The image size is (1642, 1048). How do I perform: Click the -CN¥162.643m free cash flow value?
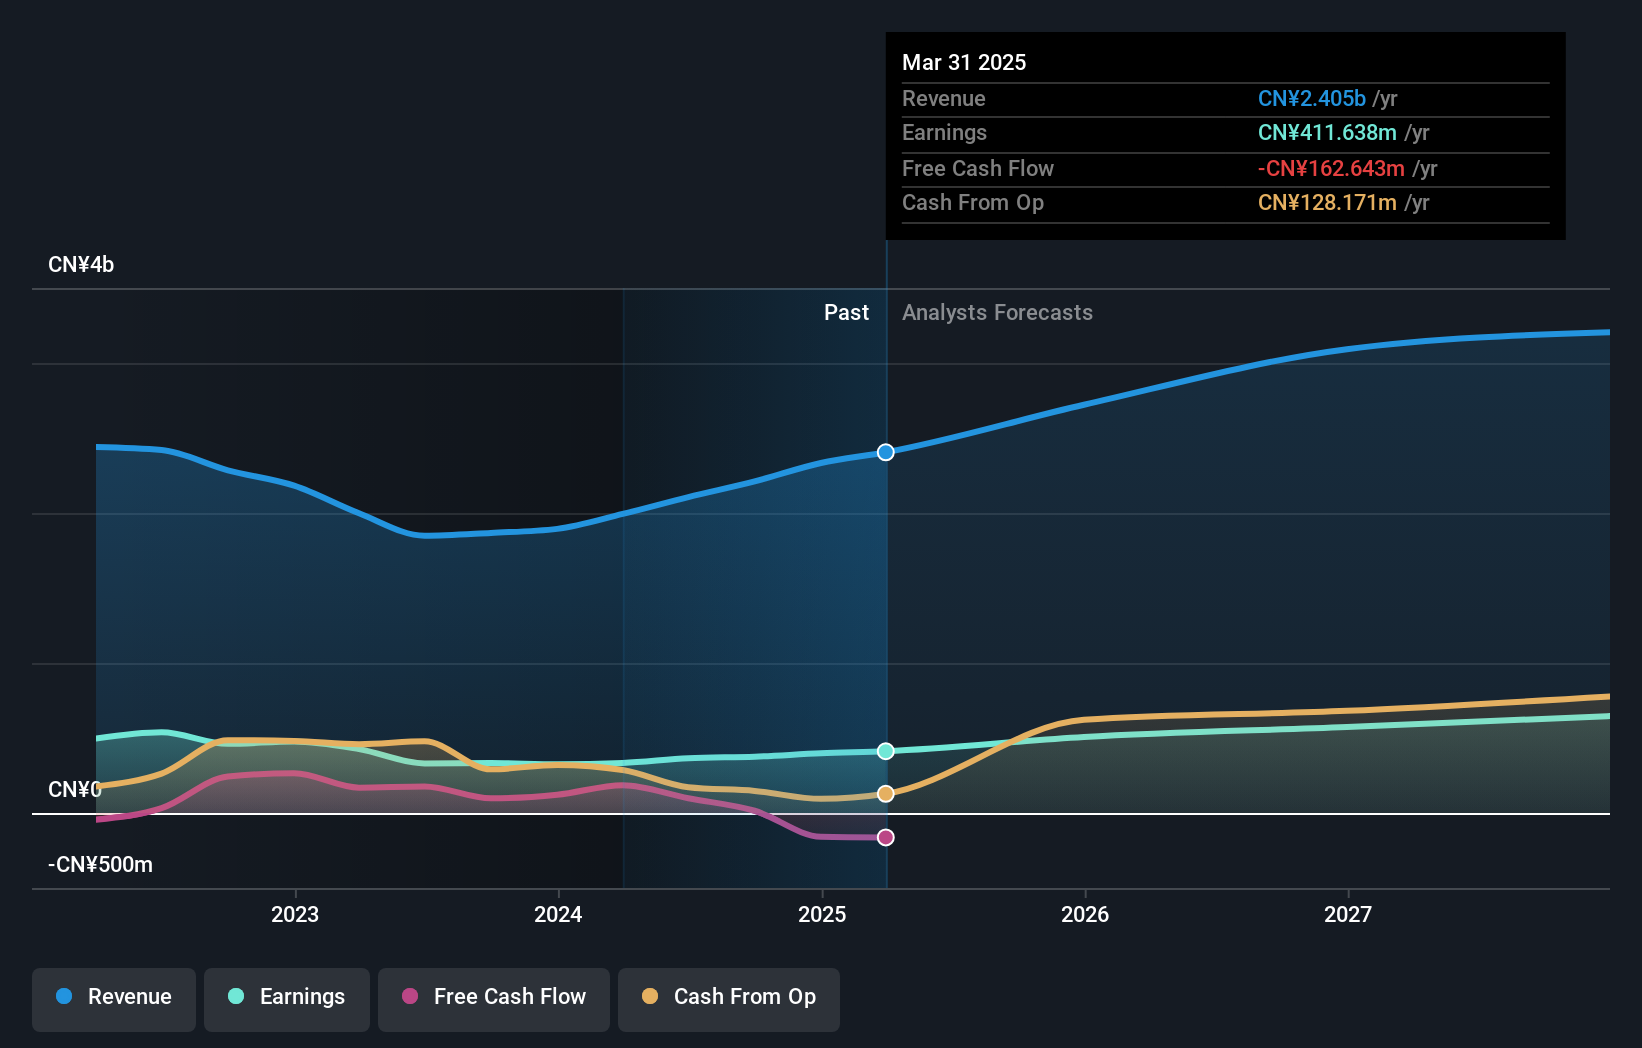[x=1331, y=168]
